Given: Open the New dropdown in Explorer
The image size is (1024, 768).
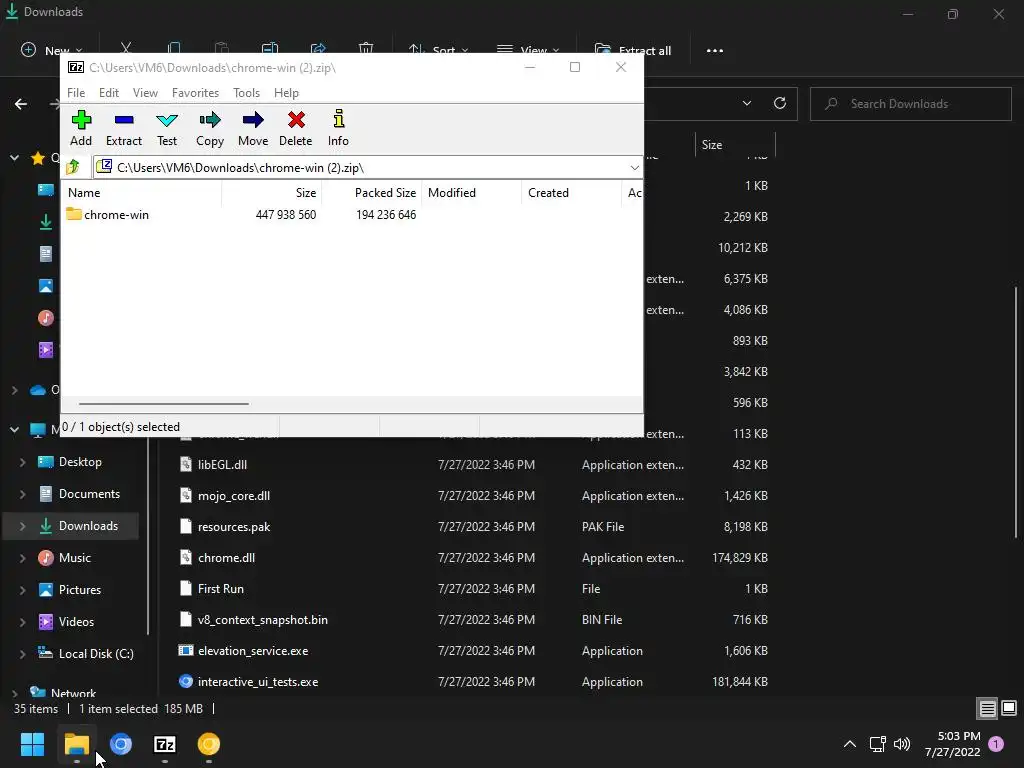Looking at the screenshot, I should pyautogui.click(x=52, y=50).
